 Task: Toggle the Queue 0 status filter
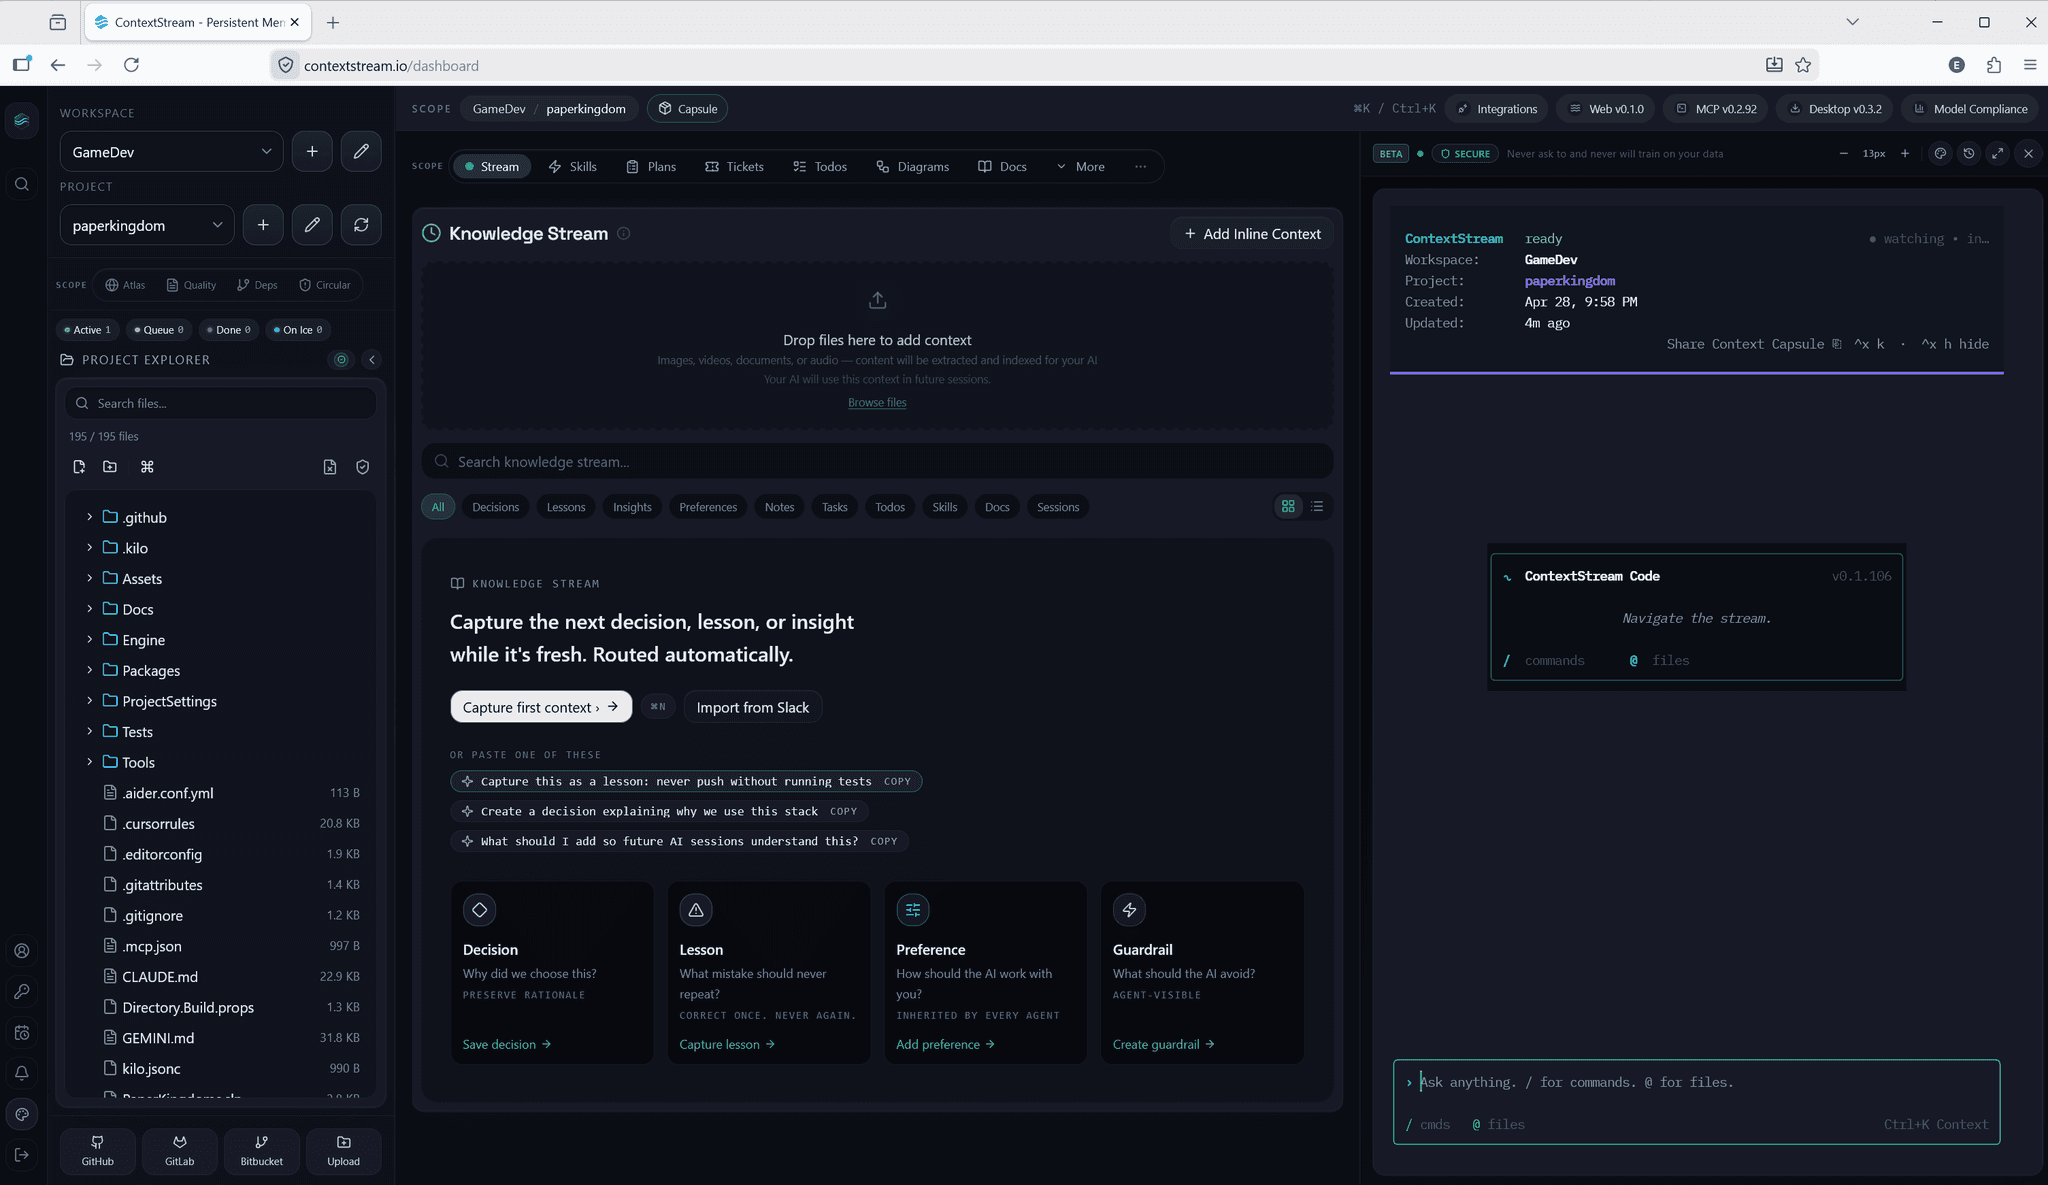[x=159, y=330]
